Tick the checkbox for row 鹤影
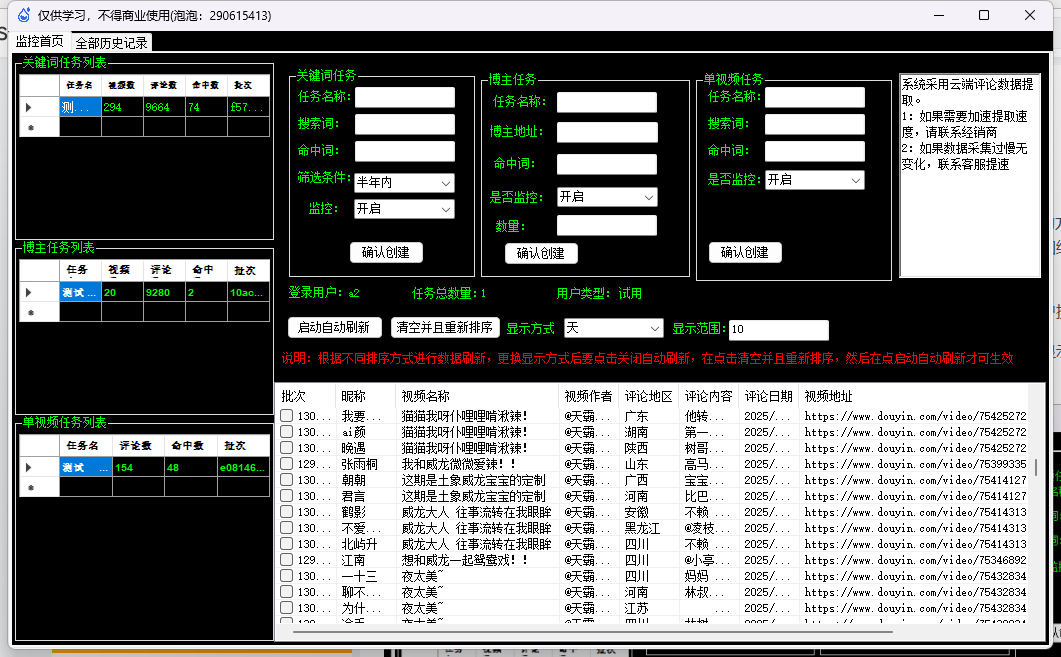Image resolution: width=1061 pixels, height=657 pixels. (287, 512)
